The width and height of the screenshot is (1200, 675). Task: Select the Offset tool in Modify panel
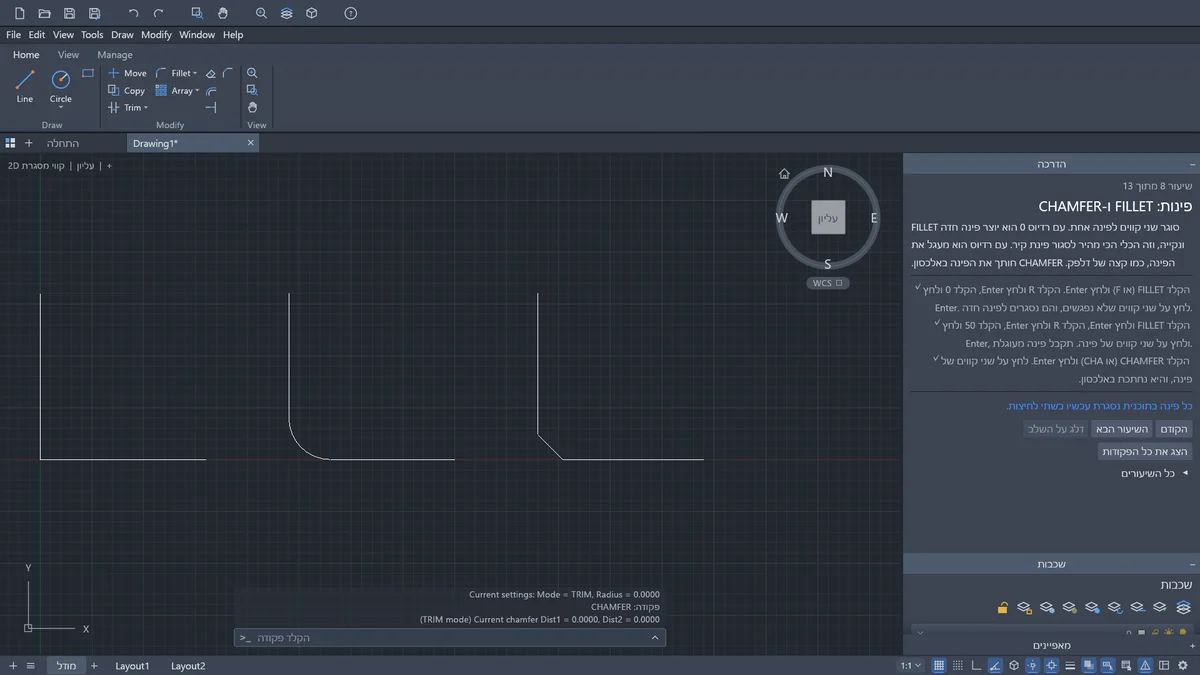(210, 90)
